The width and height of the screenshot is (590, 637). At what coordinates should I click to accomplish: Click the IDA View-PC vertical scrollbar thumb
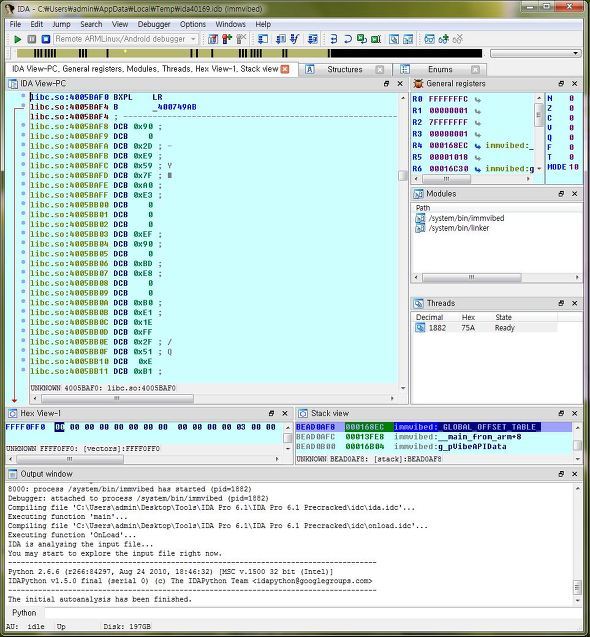[x=403, y=176]
